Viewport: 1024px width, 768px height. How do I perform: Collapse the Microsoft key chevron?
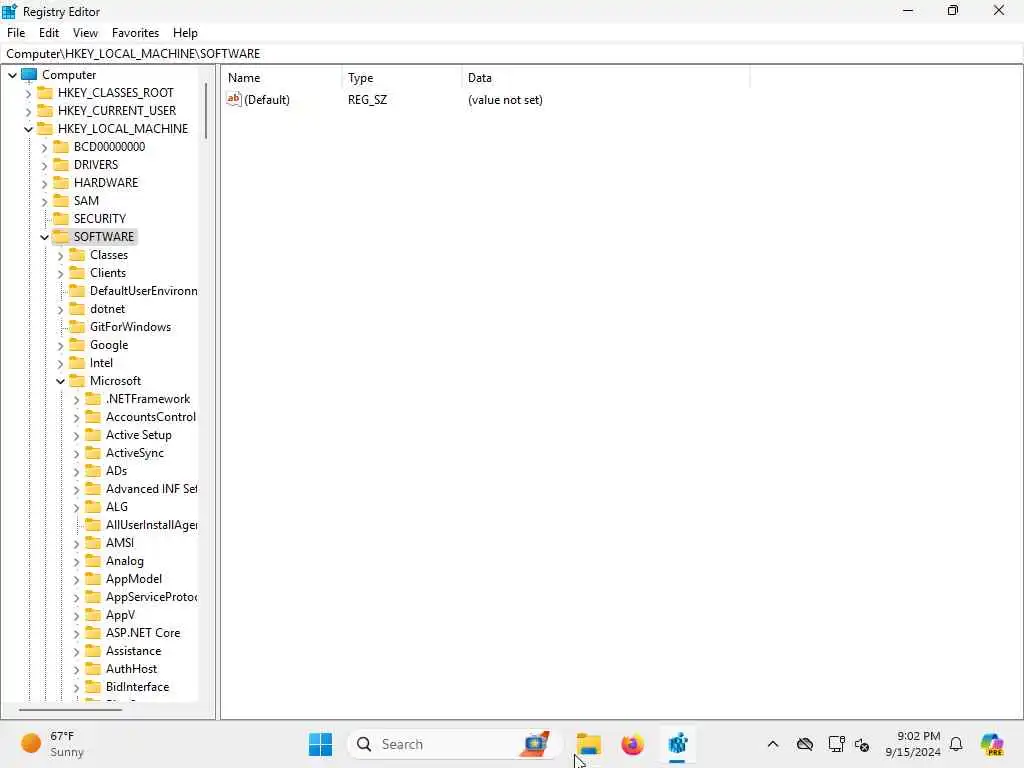(60, 381)
